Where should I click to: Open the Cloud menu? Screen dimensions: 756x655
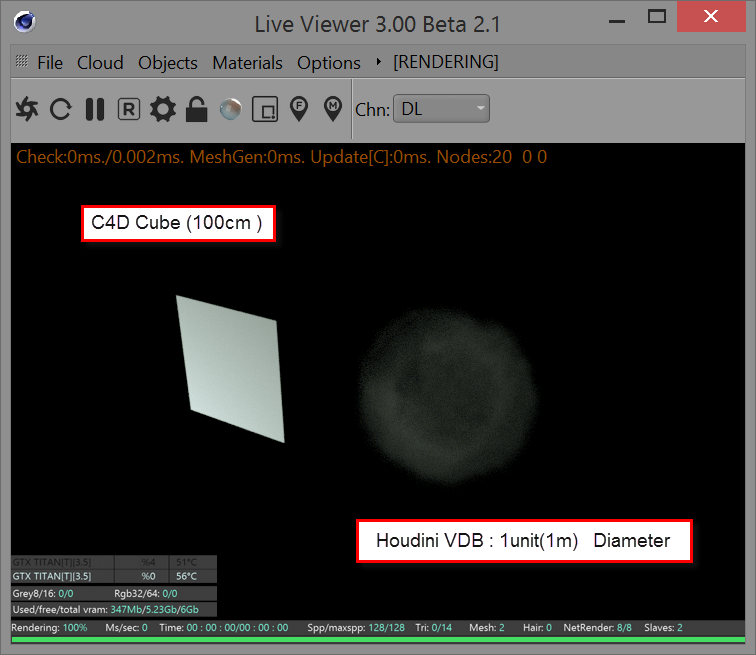tap(100, 63)
